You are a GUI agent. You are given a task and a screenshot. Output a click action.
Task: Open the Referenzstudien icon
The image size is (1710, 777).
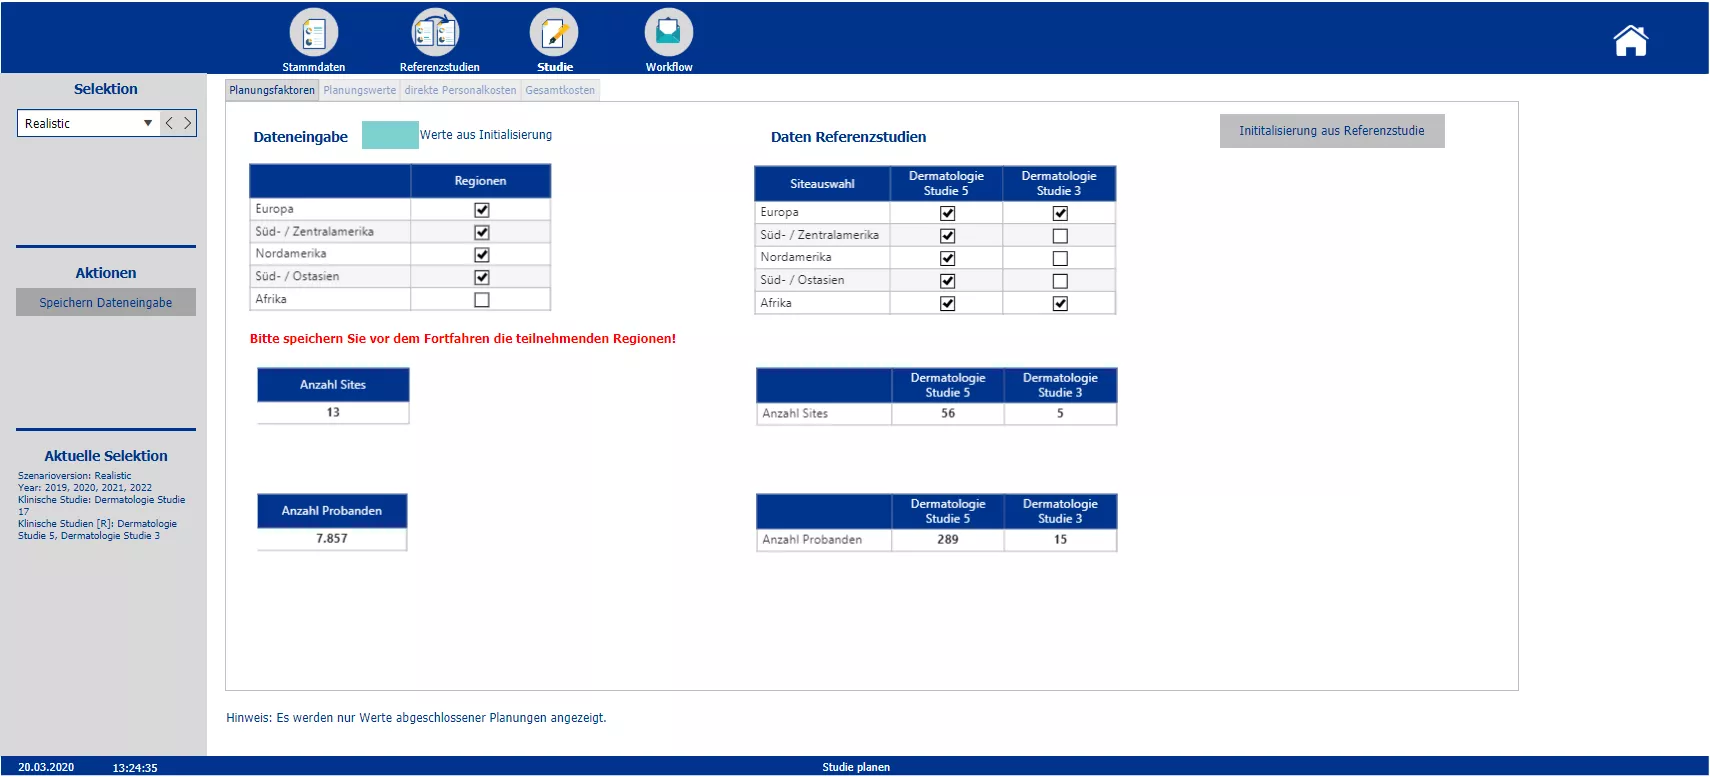436,34
